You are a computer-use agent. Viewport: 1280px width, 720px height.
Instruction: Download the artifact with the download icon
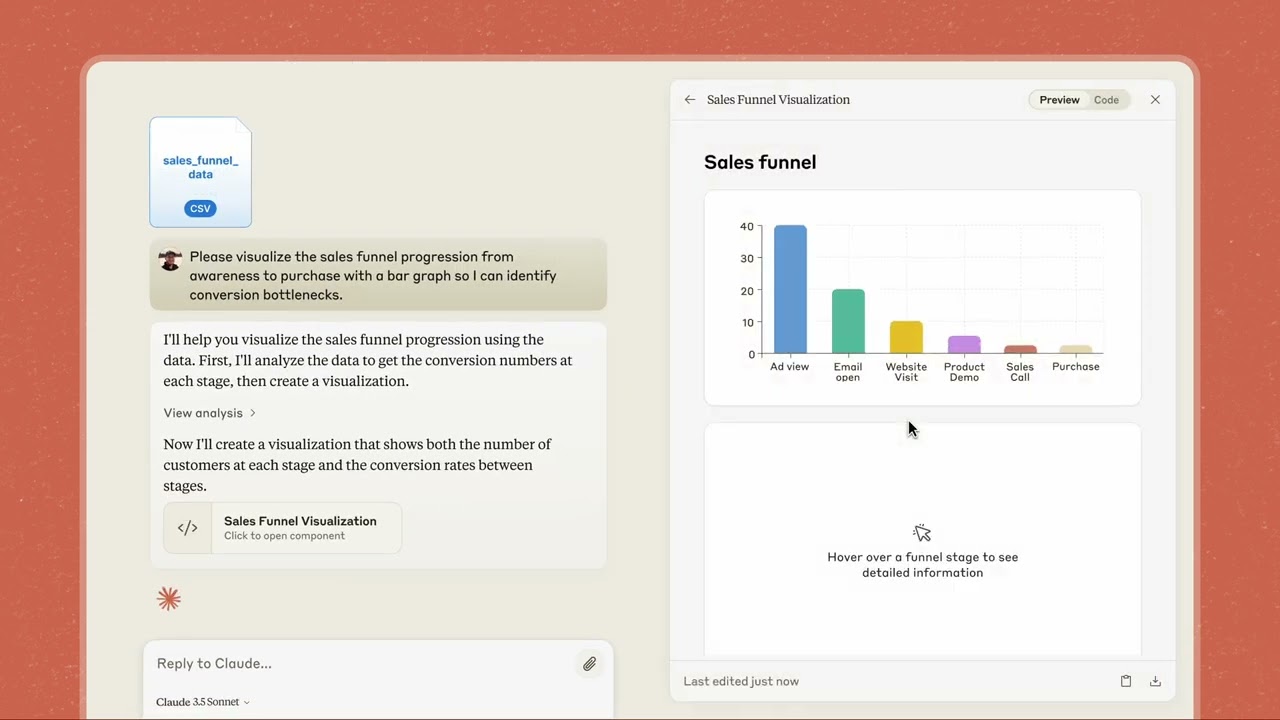(x=1155, y=681)
